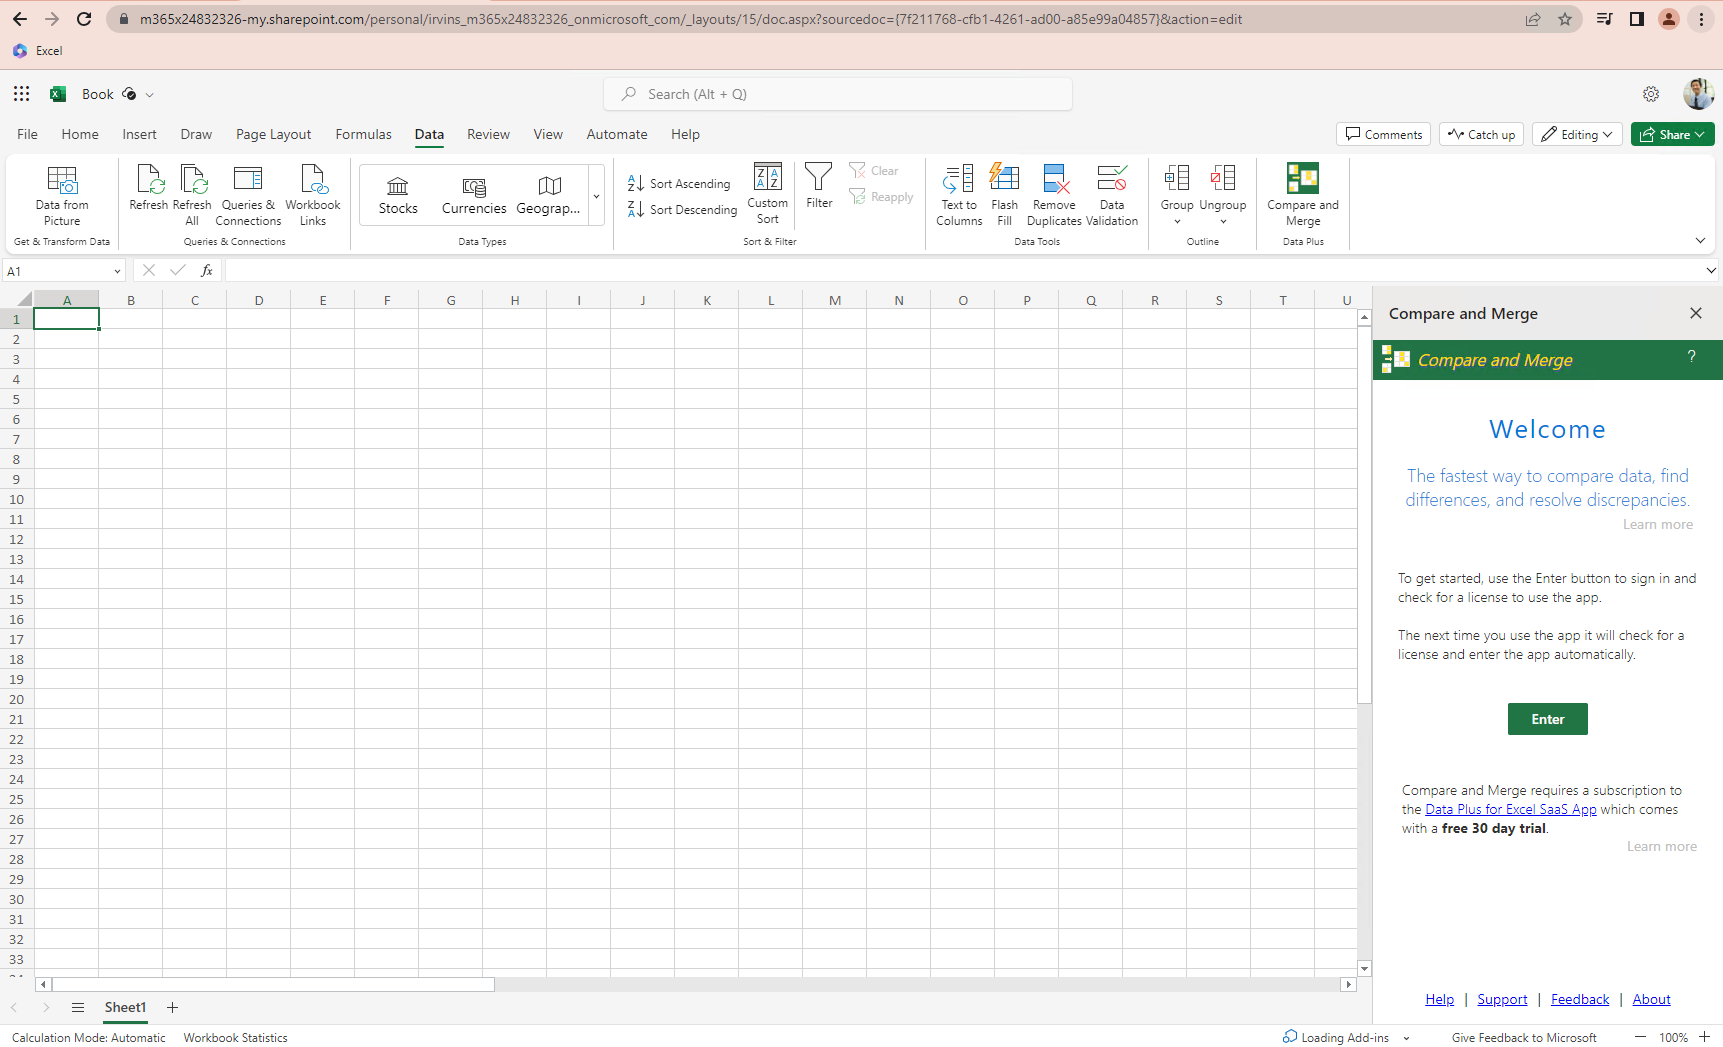1723x1047 pixels.
Task: Click the insert function fx icon
Action: pos(207,271)
